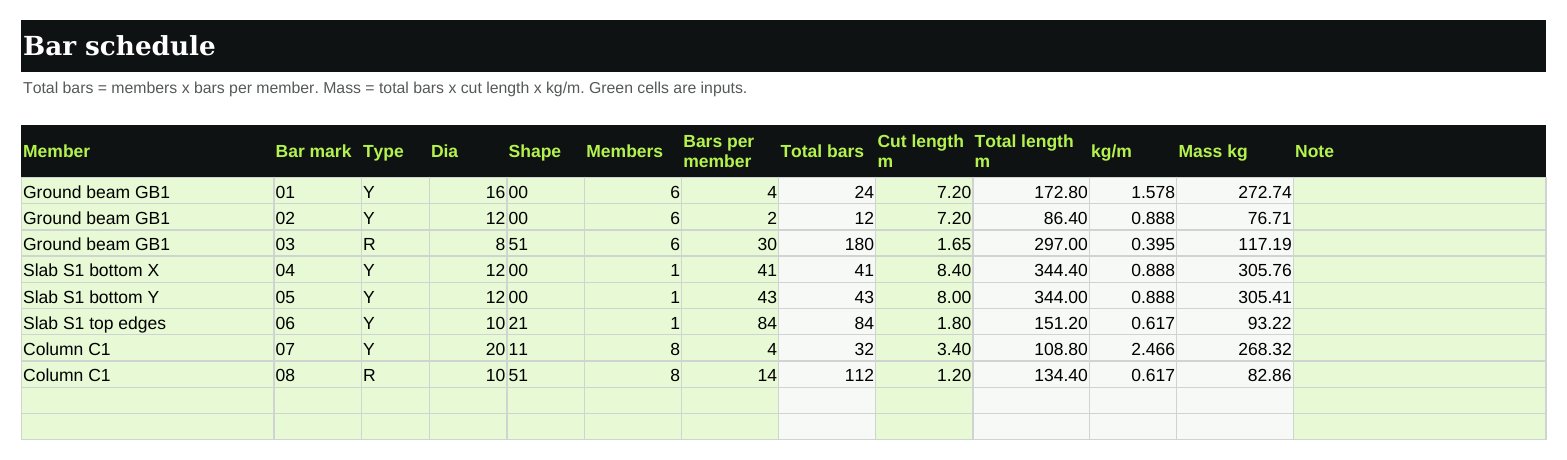Click kg/m value '1.578'
The image size is (1567, 460).
pos(1133,192)
